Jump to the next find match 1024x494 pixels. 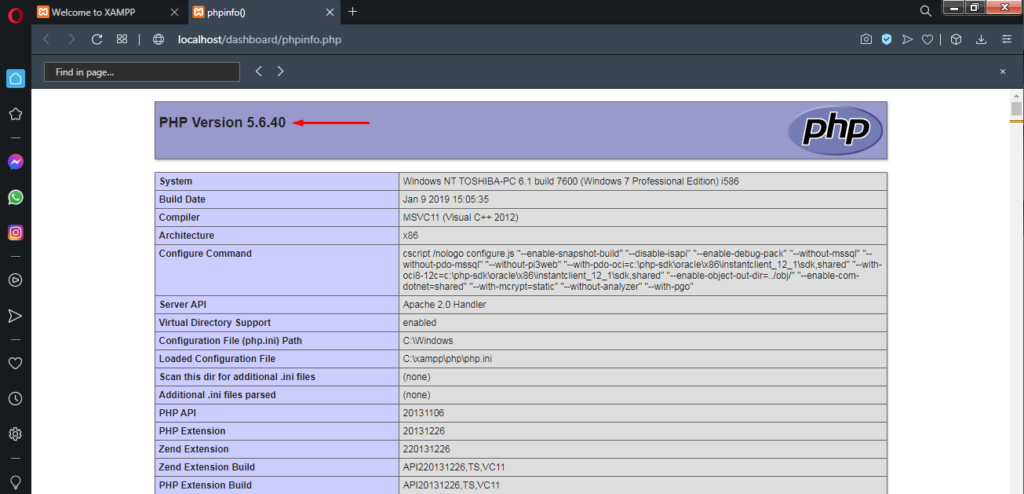click(x=280, y=72)
